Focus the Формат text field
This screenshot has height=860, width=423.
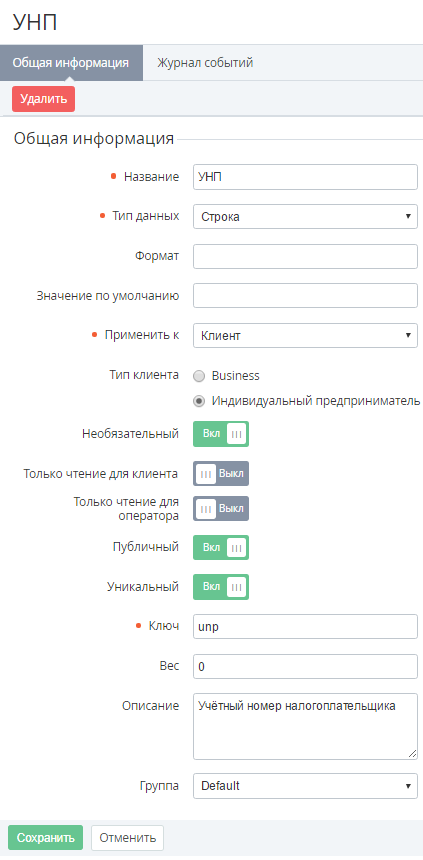305,257
